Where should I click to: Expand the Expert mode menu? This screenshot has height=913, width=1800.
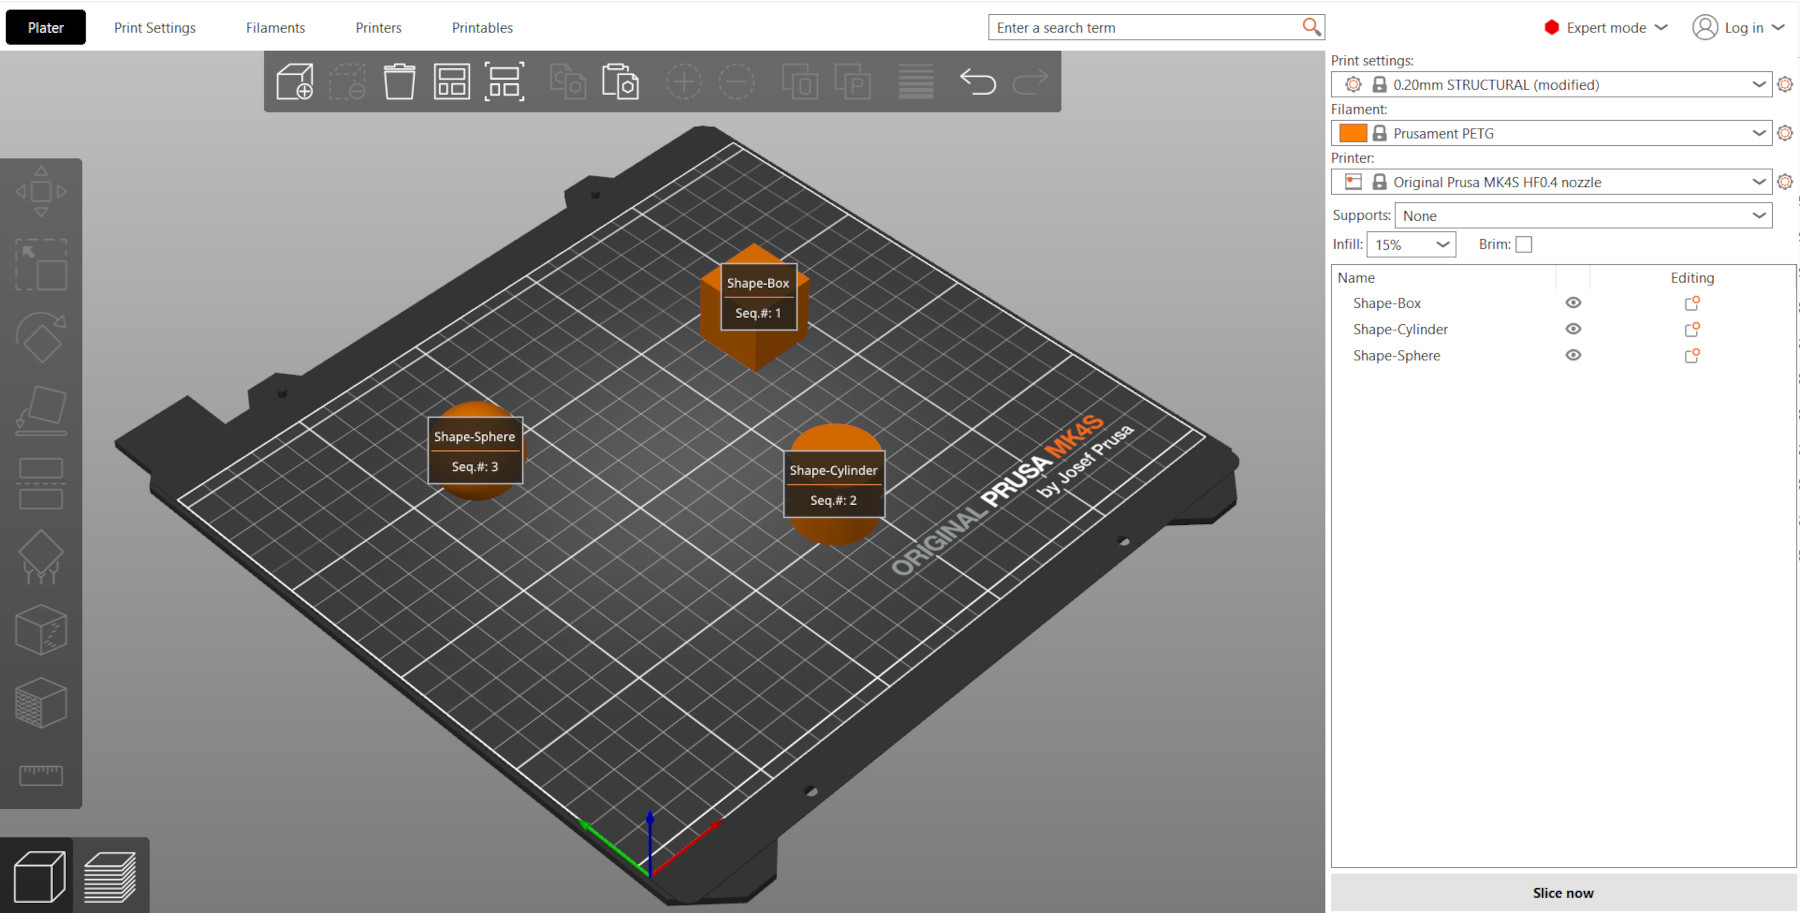[1606, 28]
